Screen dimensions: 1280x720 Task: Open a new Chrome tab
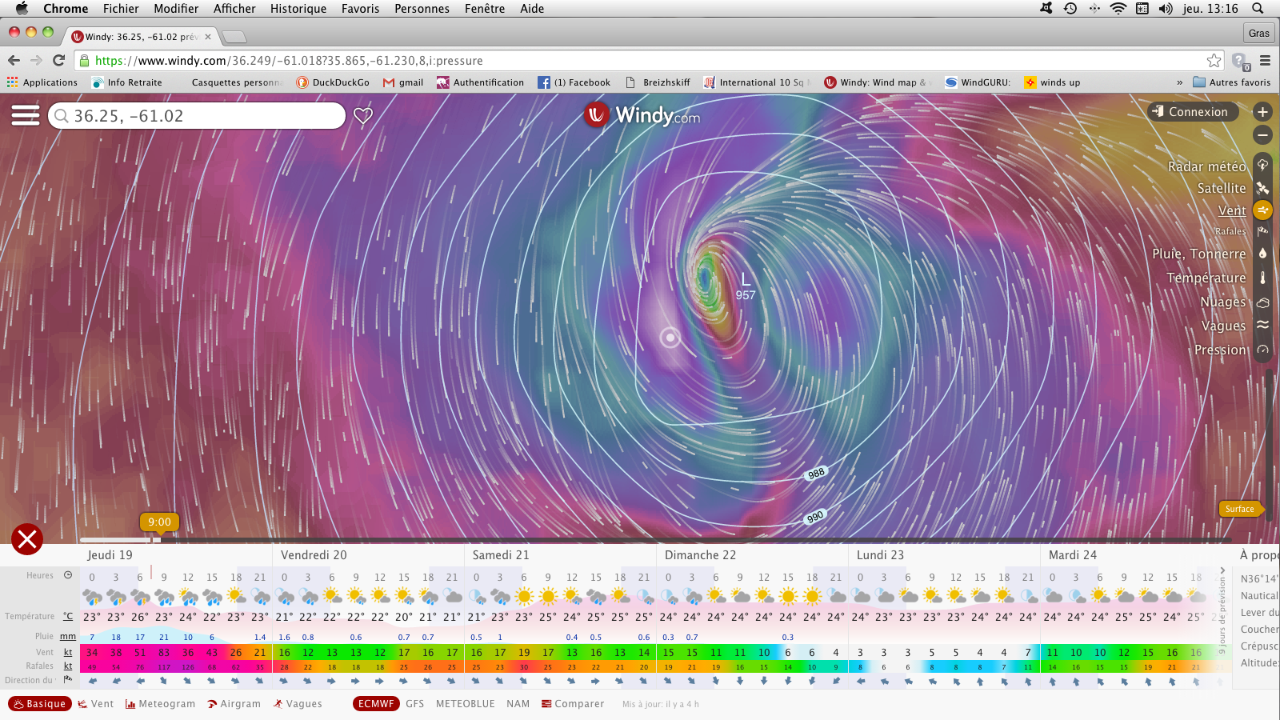coord(233,37)
